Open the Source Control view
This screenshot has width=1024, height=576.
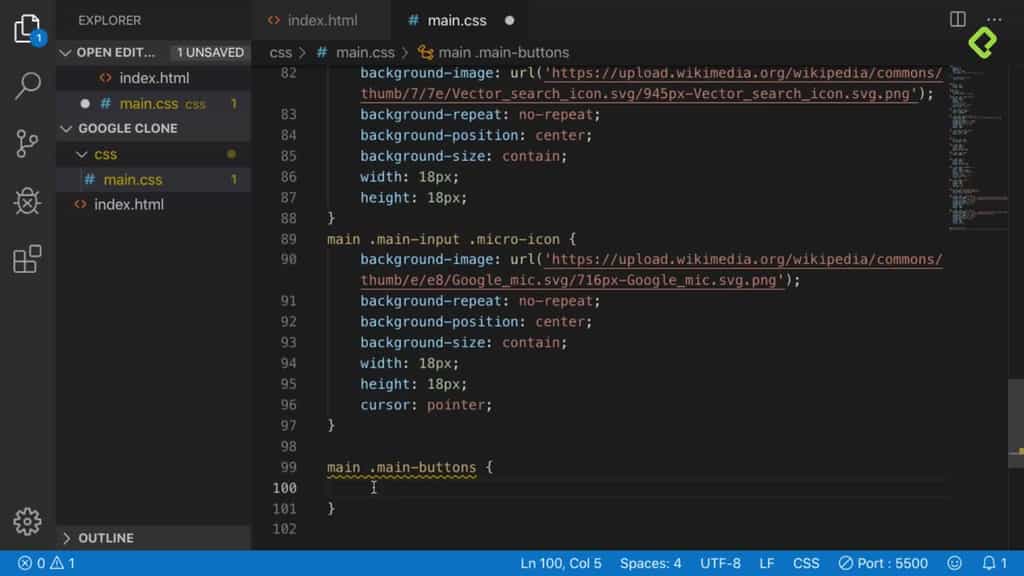point(26,144)
